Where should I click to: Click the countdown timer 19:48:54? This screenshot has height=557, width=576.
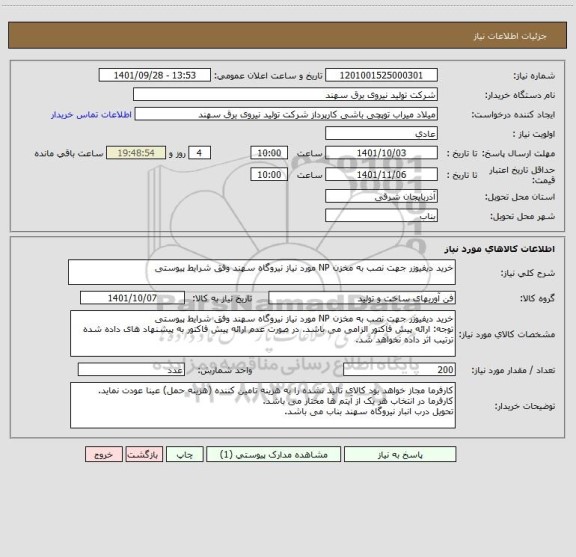(136, 153)
